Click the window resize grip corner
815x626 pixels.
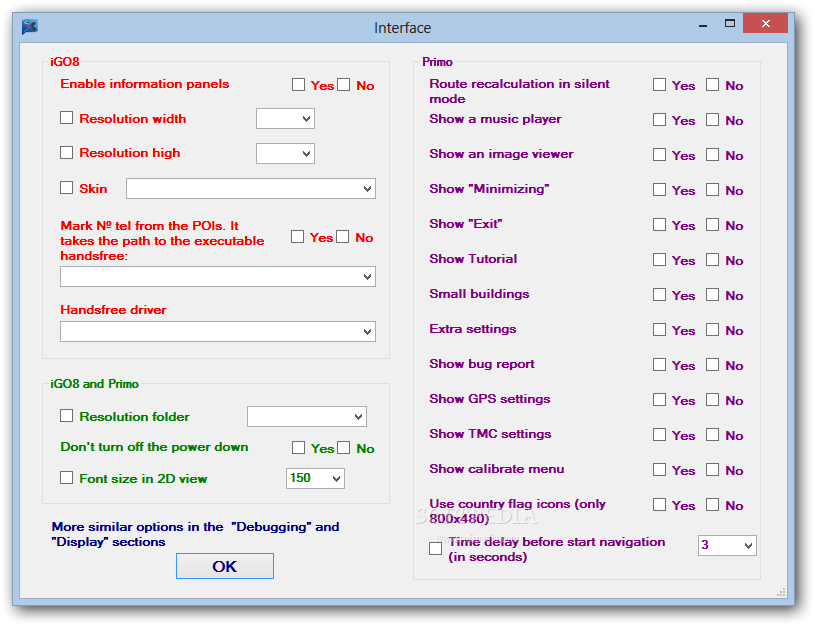[781, 593]
